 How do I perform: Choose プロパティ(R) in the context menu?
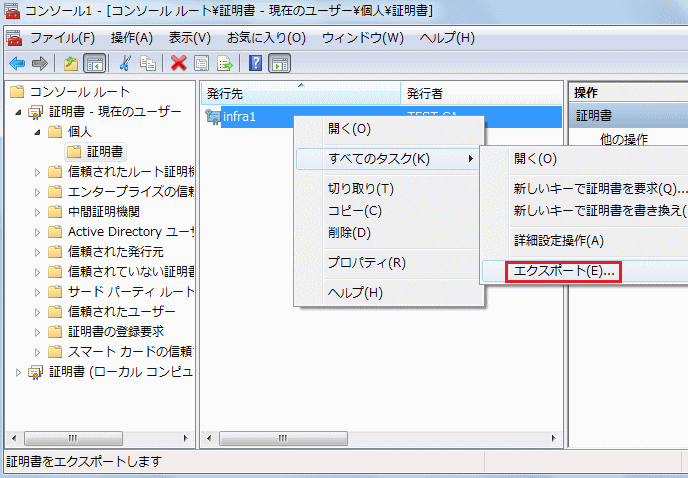(x=367, y=263)
